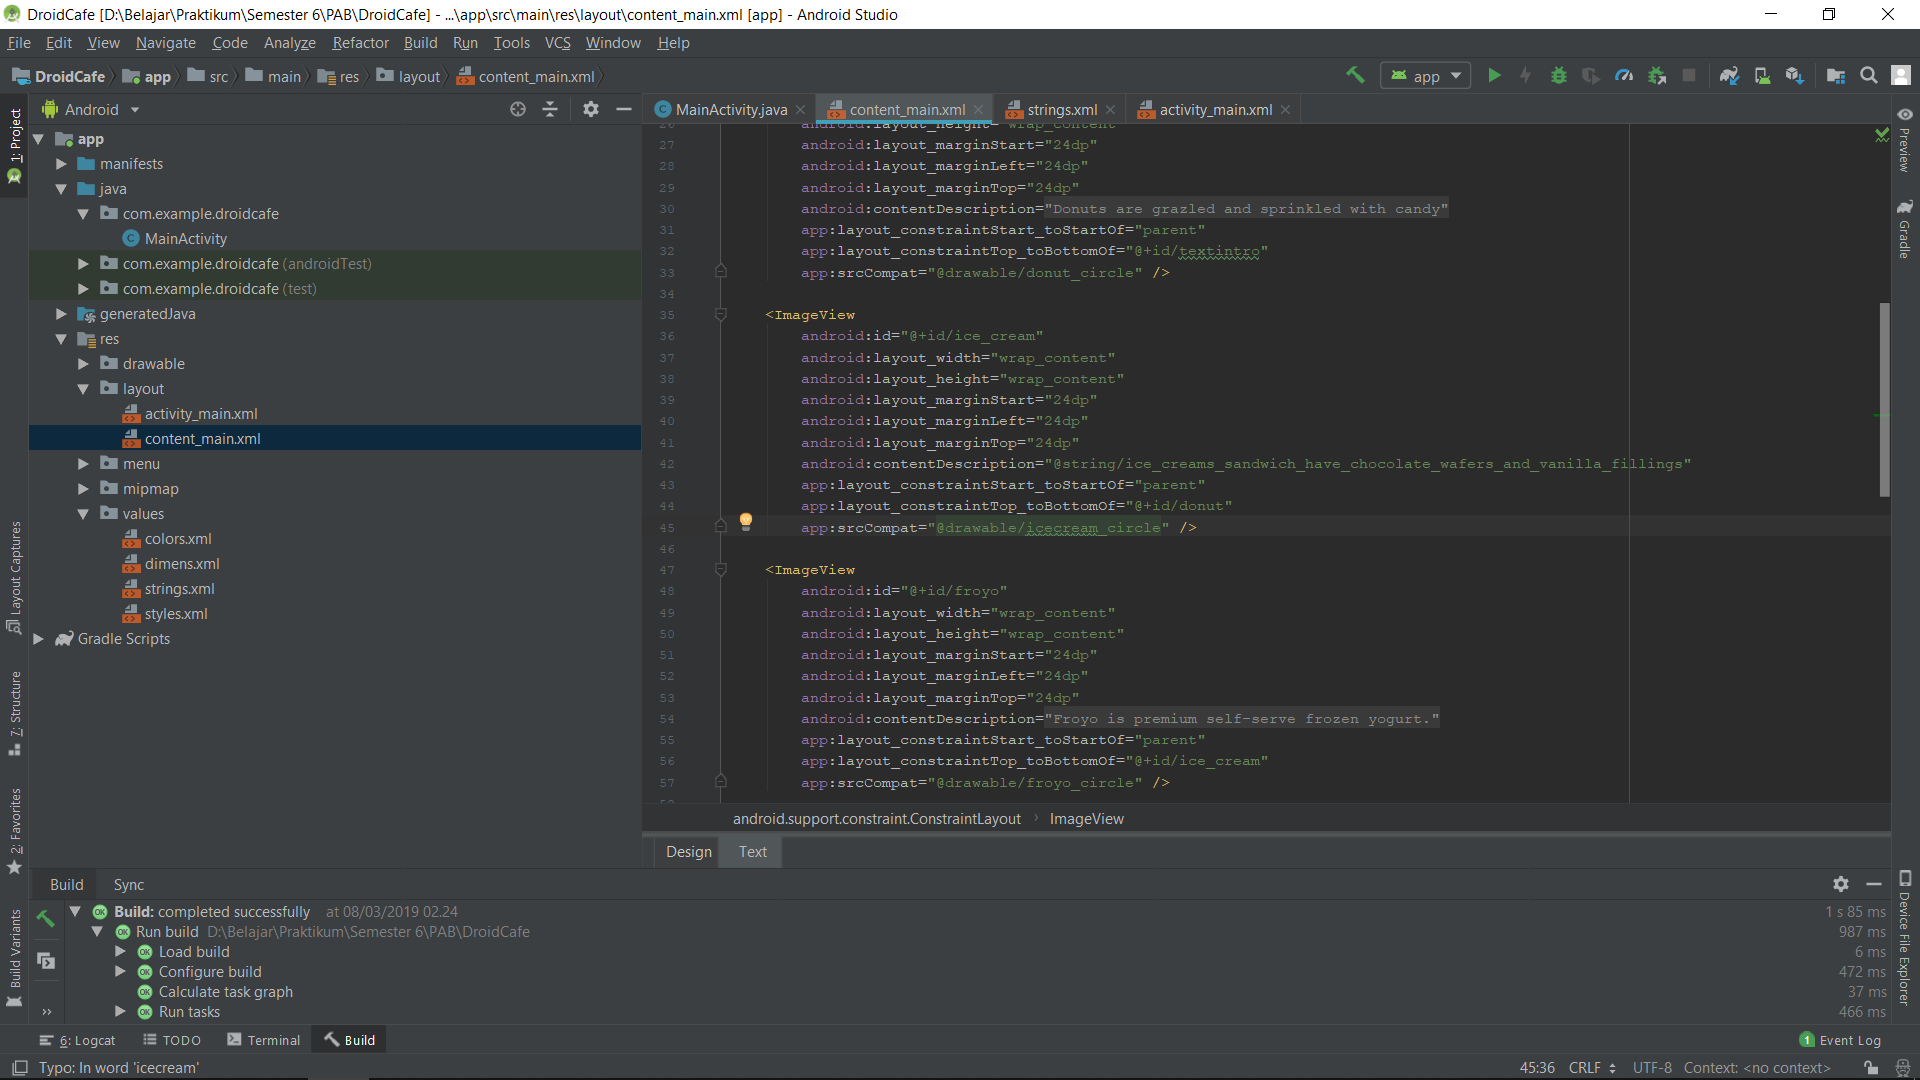
Task: Open the Android profiler gauge icon
Action: coord(1624,76)
